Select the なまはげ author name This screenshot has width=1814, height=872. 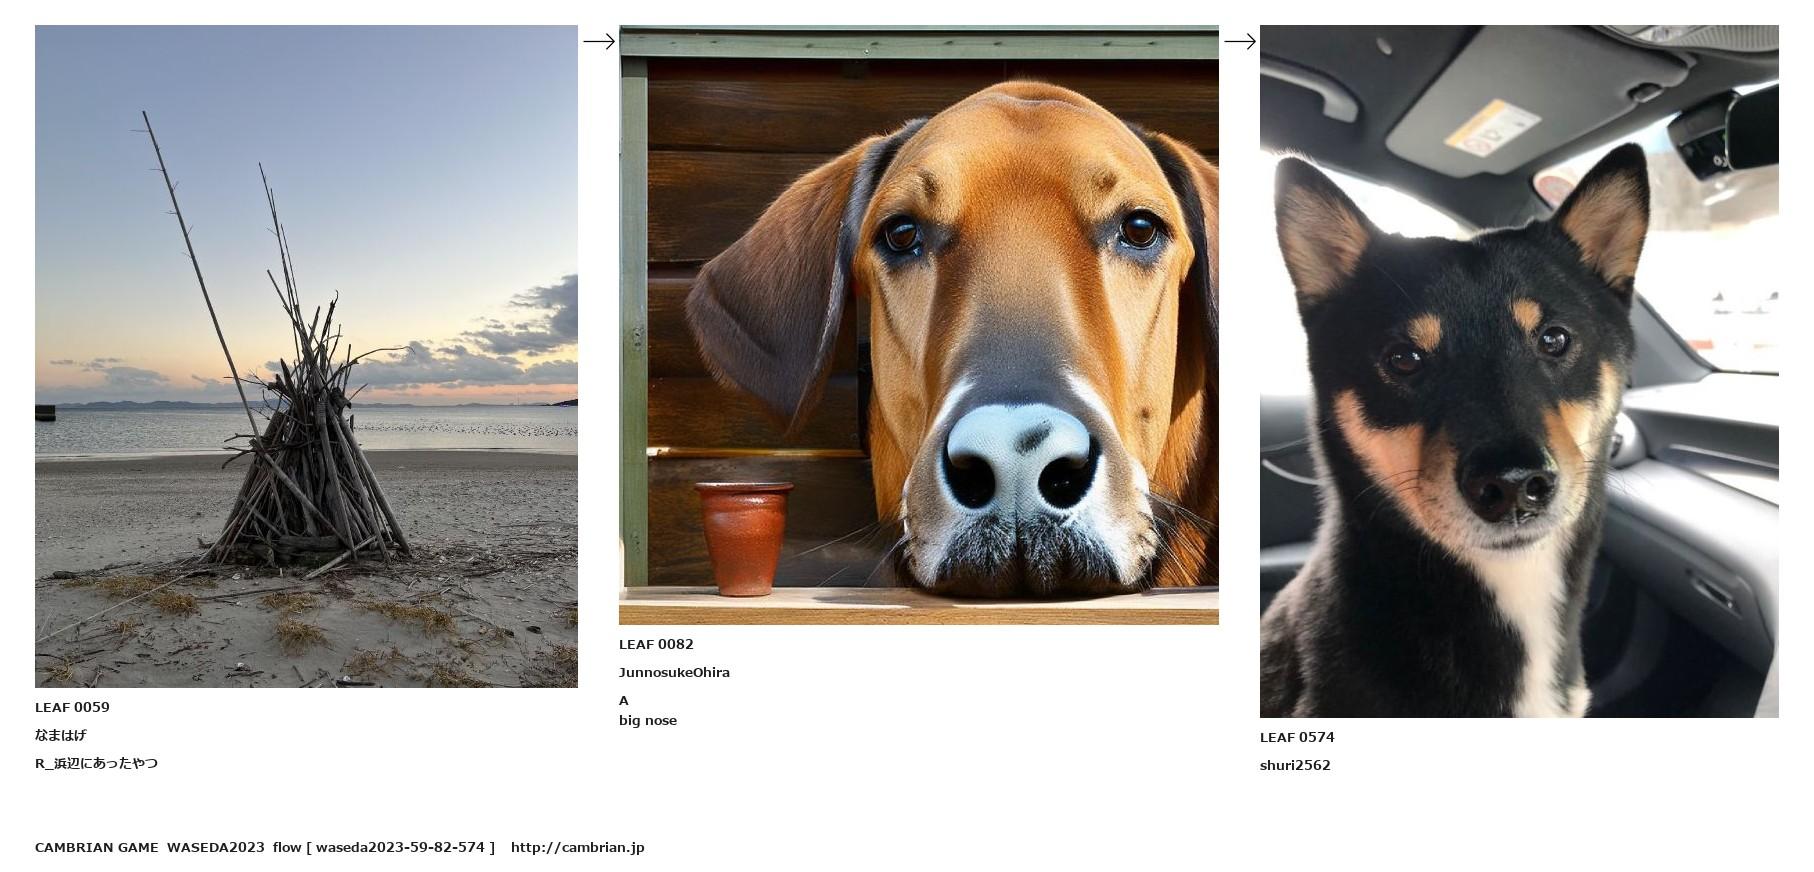(x=61, y=735)
